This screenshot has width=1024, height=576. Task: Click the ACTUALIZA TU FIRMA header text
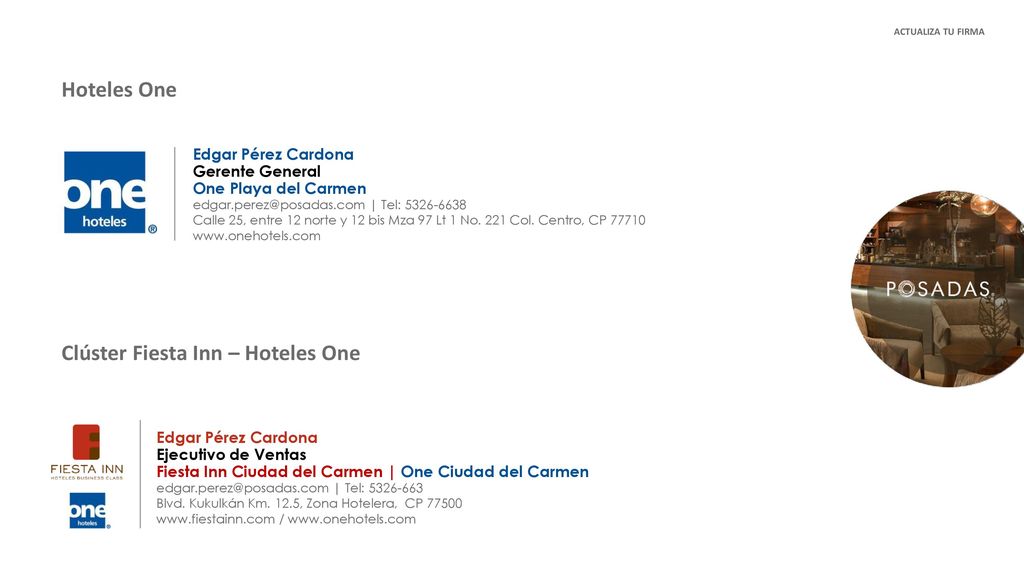pyautogui.click(x=938, y=31)
